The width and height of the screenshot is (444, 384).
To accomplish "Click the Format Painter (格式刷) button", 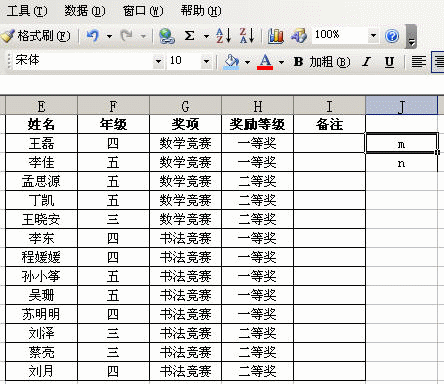I will coord(36,36).
